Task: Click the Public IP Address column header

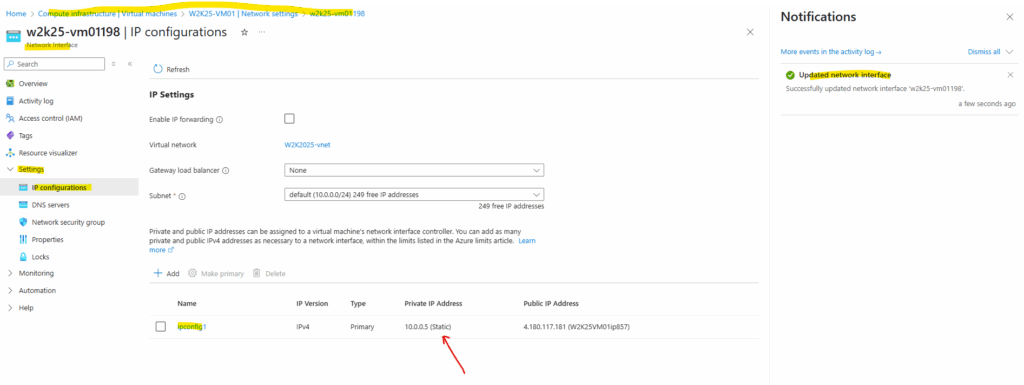Action: point(551,303)
